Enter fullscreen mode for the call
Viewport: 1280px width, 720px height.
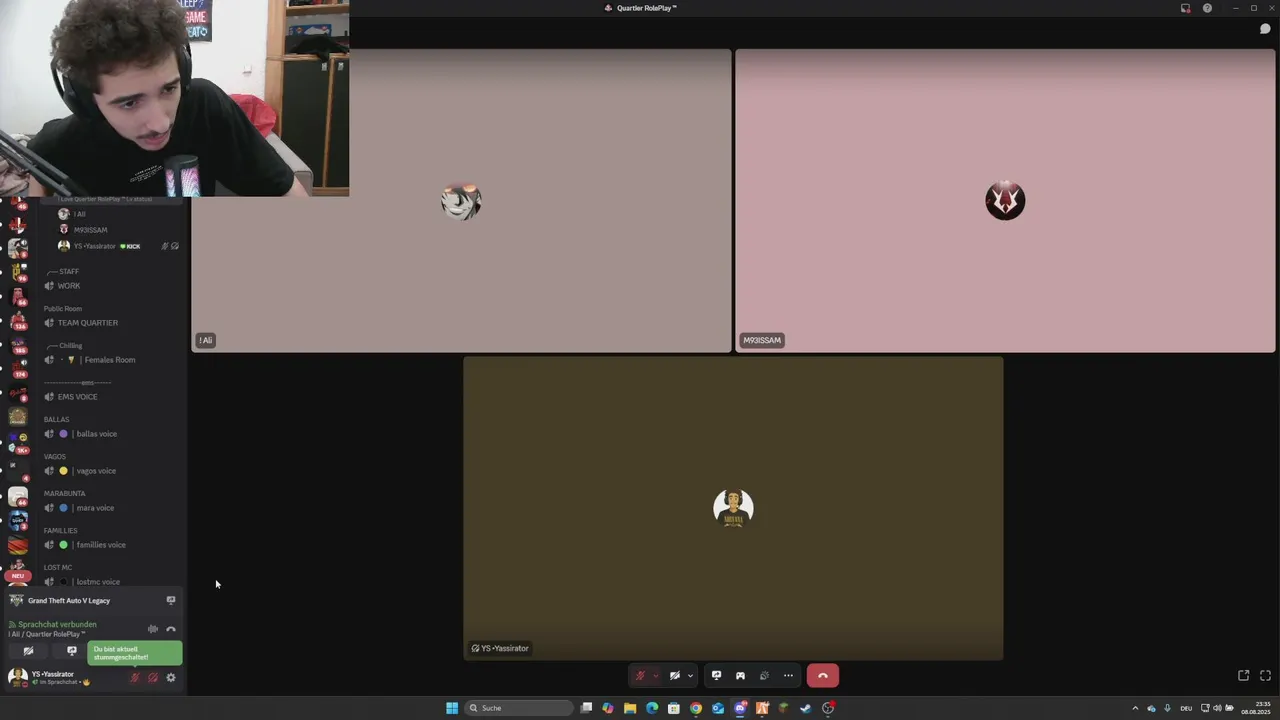point(1265,676)
